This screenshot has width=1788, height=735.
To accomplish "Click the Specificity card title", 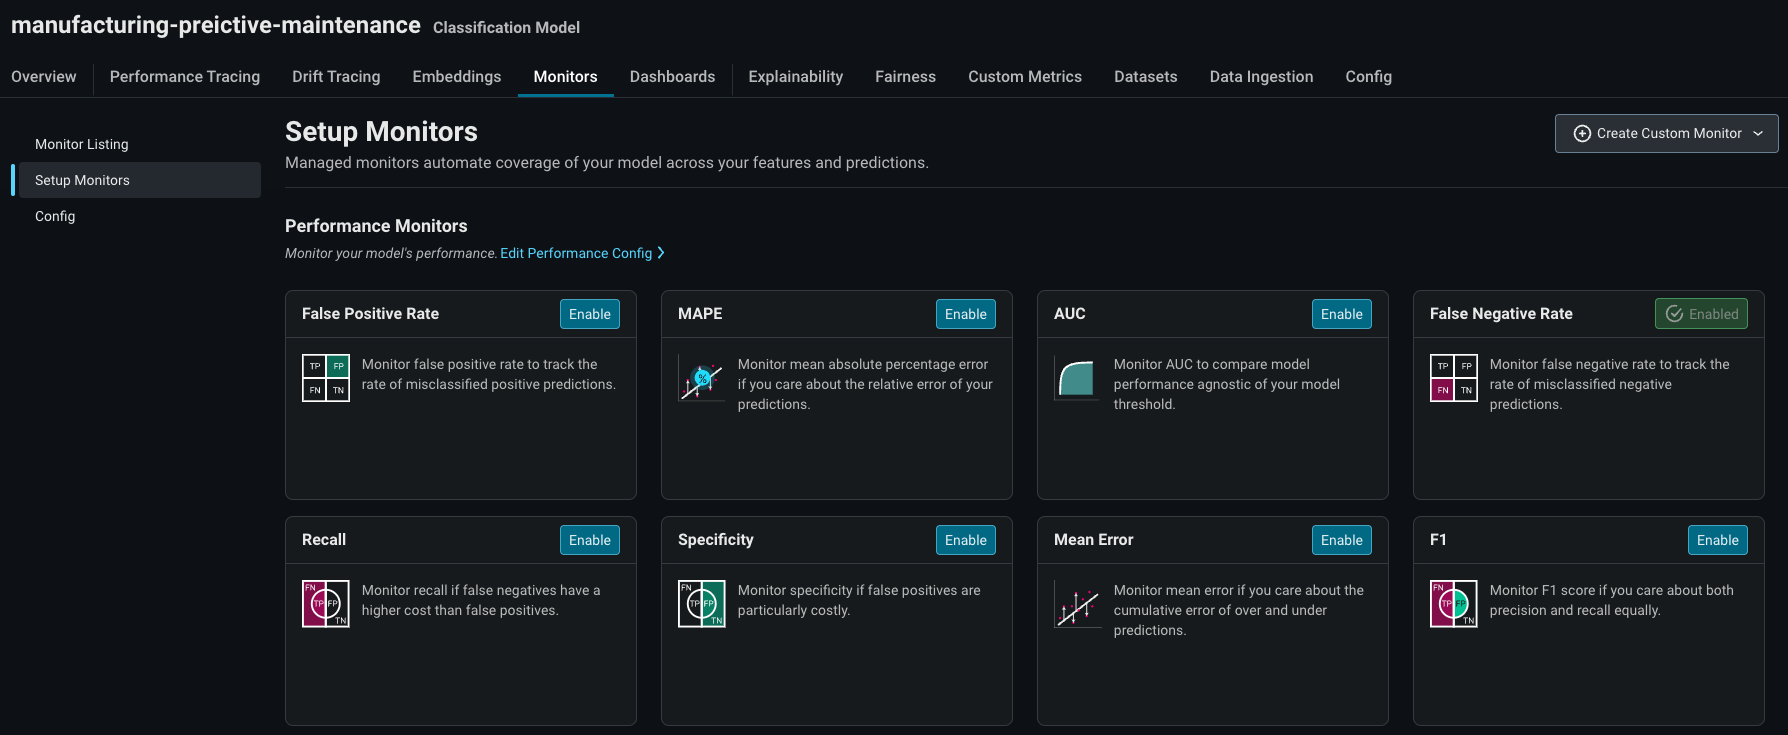I will coord(716,540).
